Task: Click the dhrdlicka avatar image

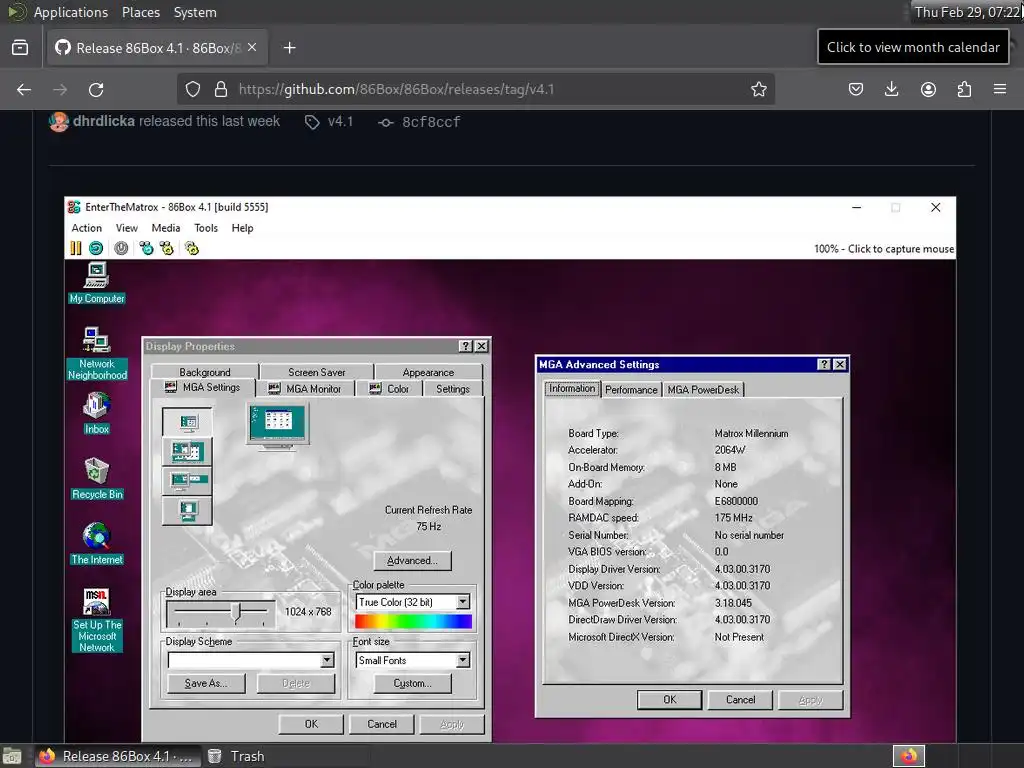Action: 59,121
